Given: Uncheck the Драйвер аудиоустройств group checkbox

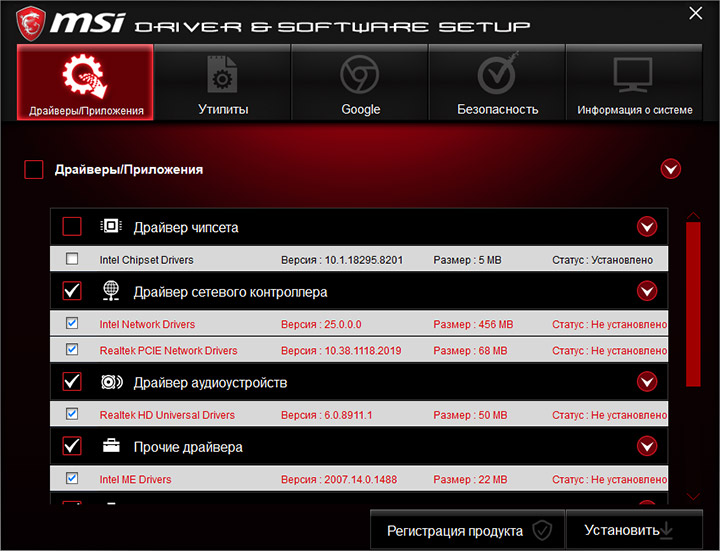Looking at the screenshot, I should tap(72, 382).
